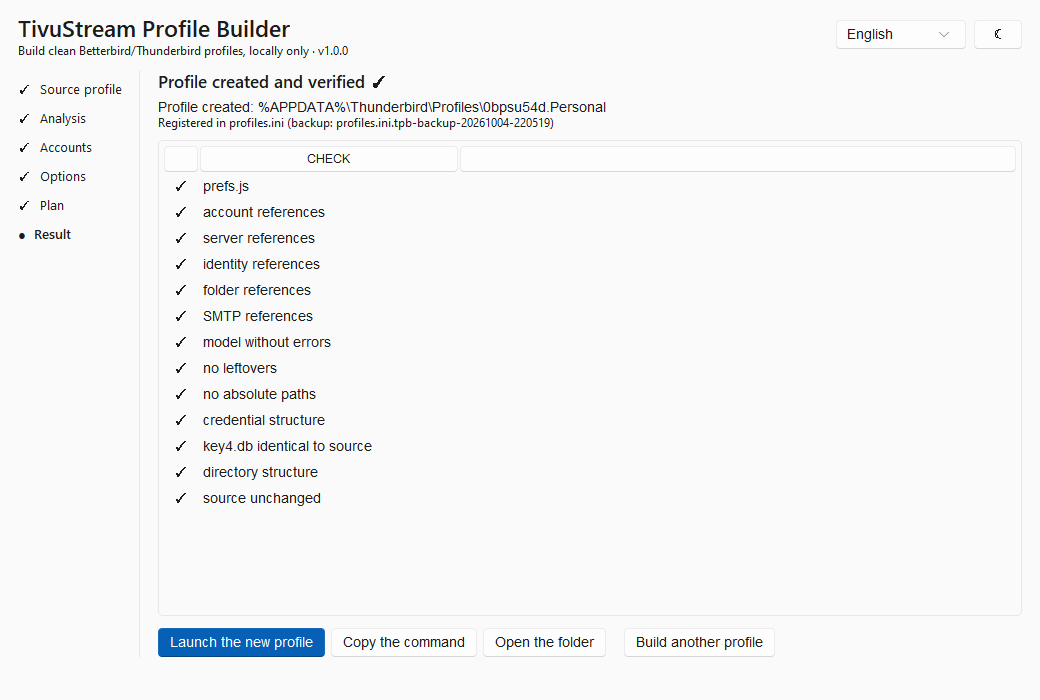Viewport: 1040px width, 700px height.
Task: Click the checkmark beside no absolute paths
Action: 181,394
